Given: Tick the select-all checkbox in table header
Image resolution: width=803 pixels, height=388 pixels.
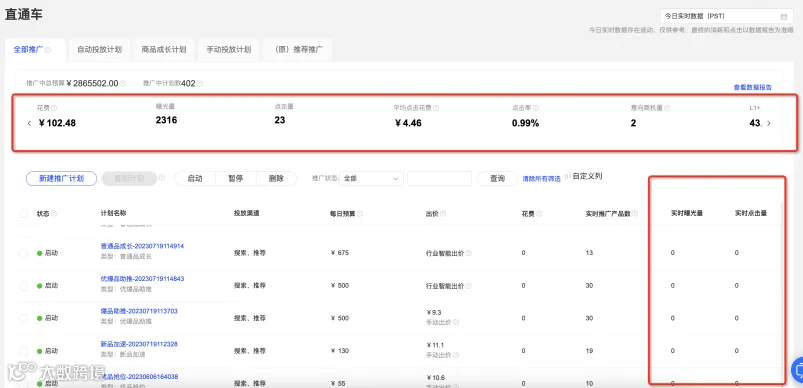Looking at the screenshot, I should (x=24, y=213).
